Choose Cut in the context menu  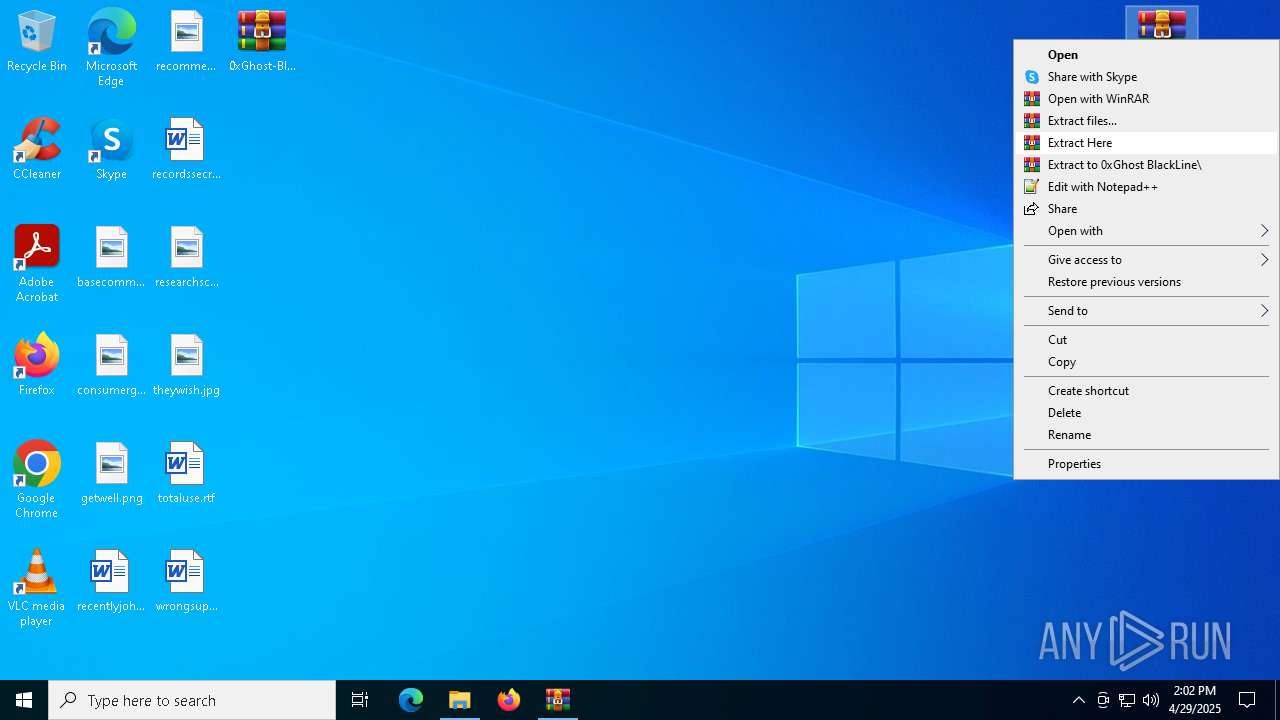[x=1146, y=340]
